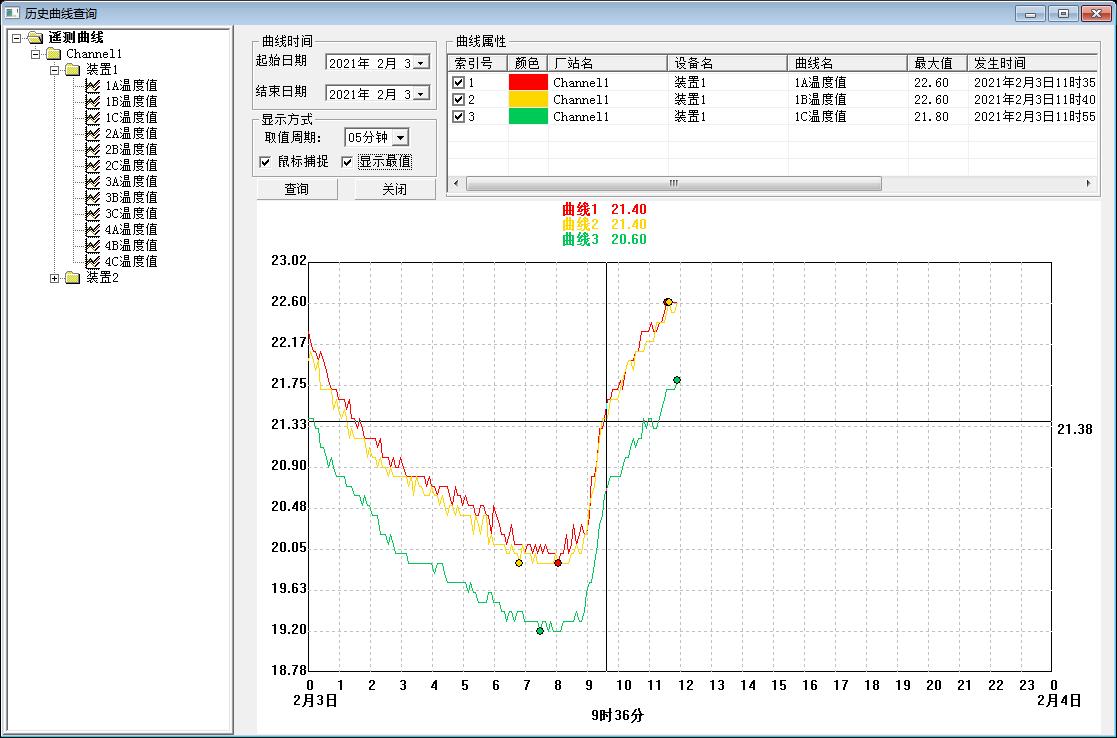Uncheck curve index 2 in table
Viewport: 1117px width, 738px height.
(459, 100)
